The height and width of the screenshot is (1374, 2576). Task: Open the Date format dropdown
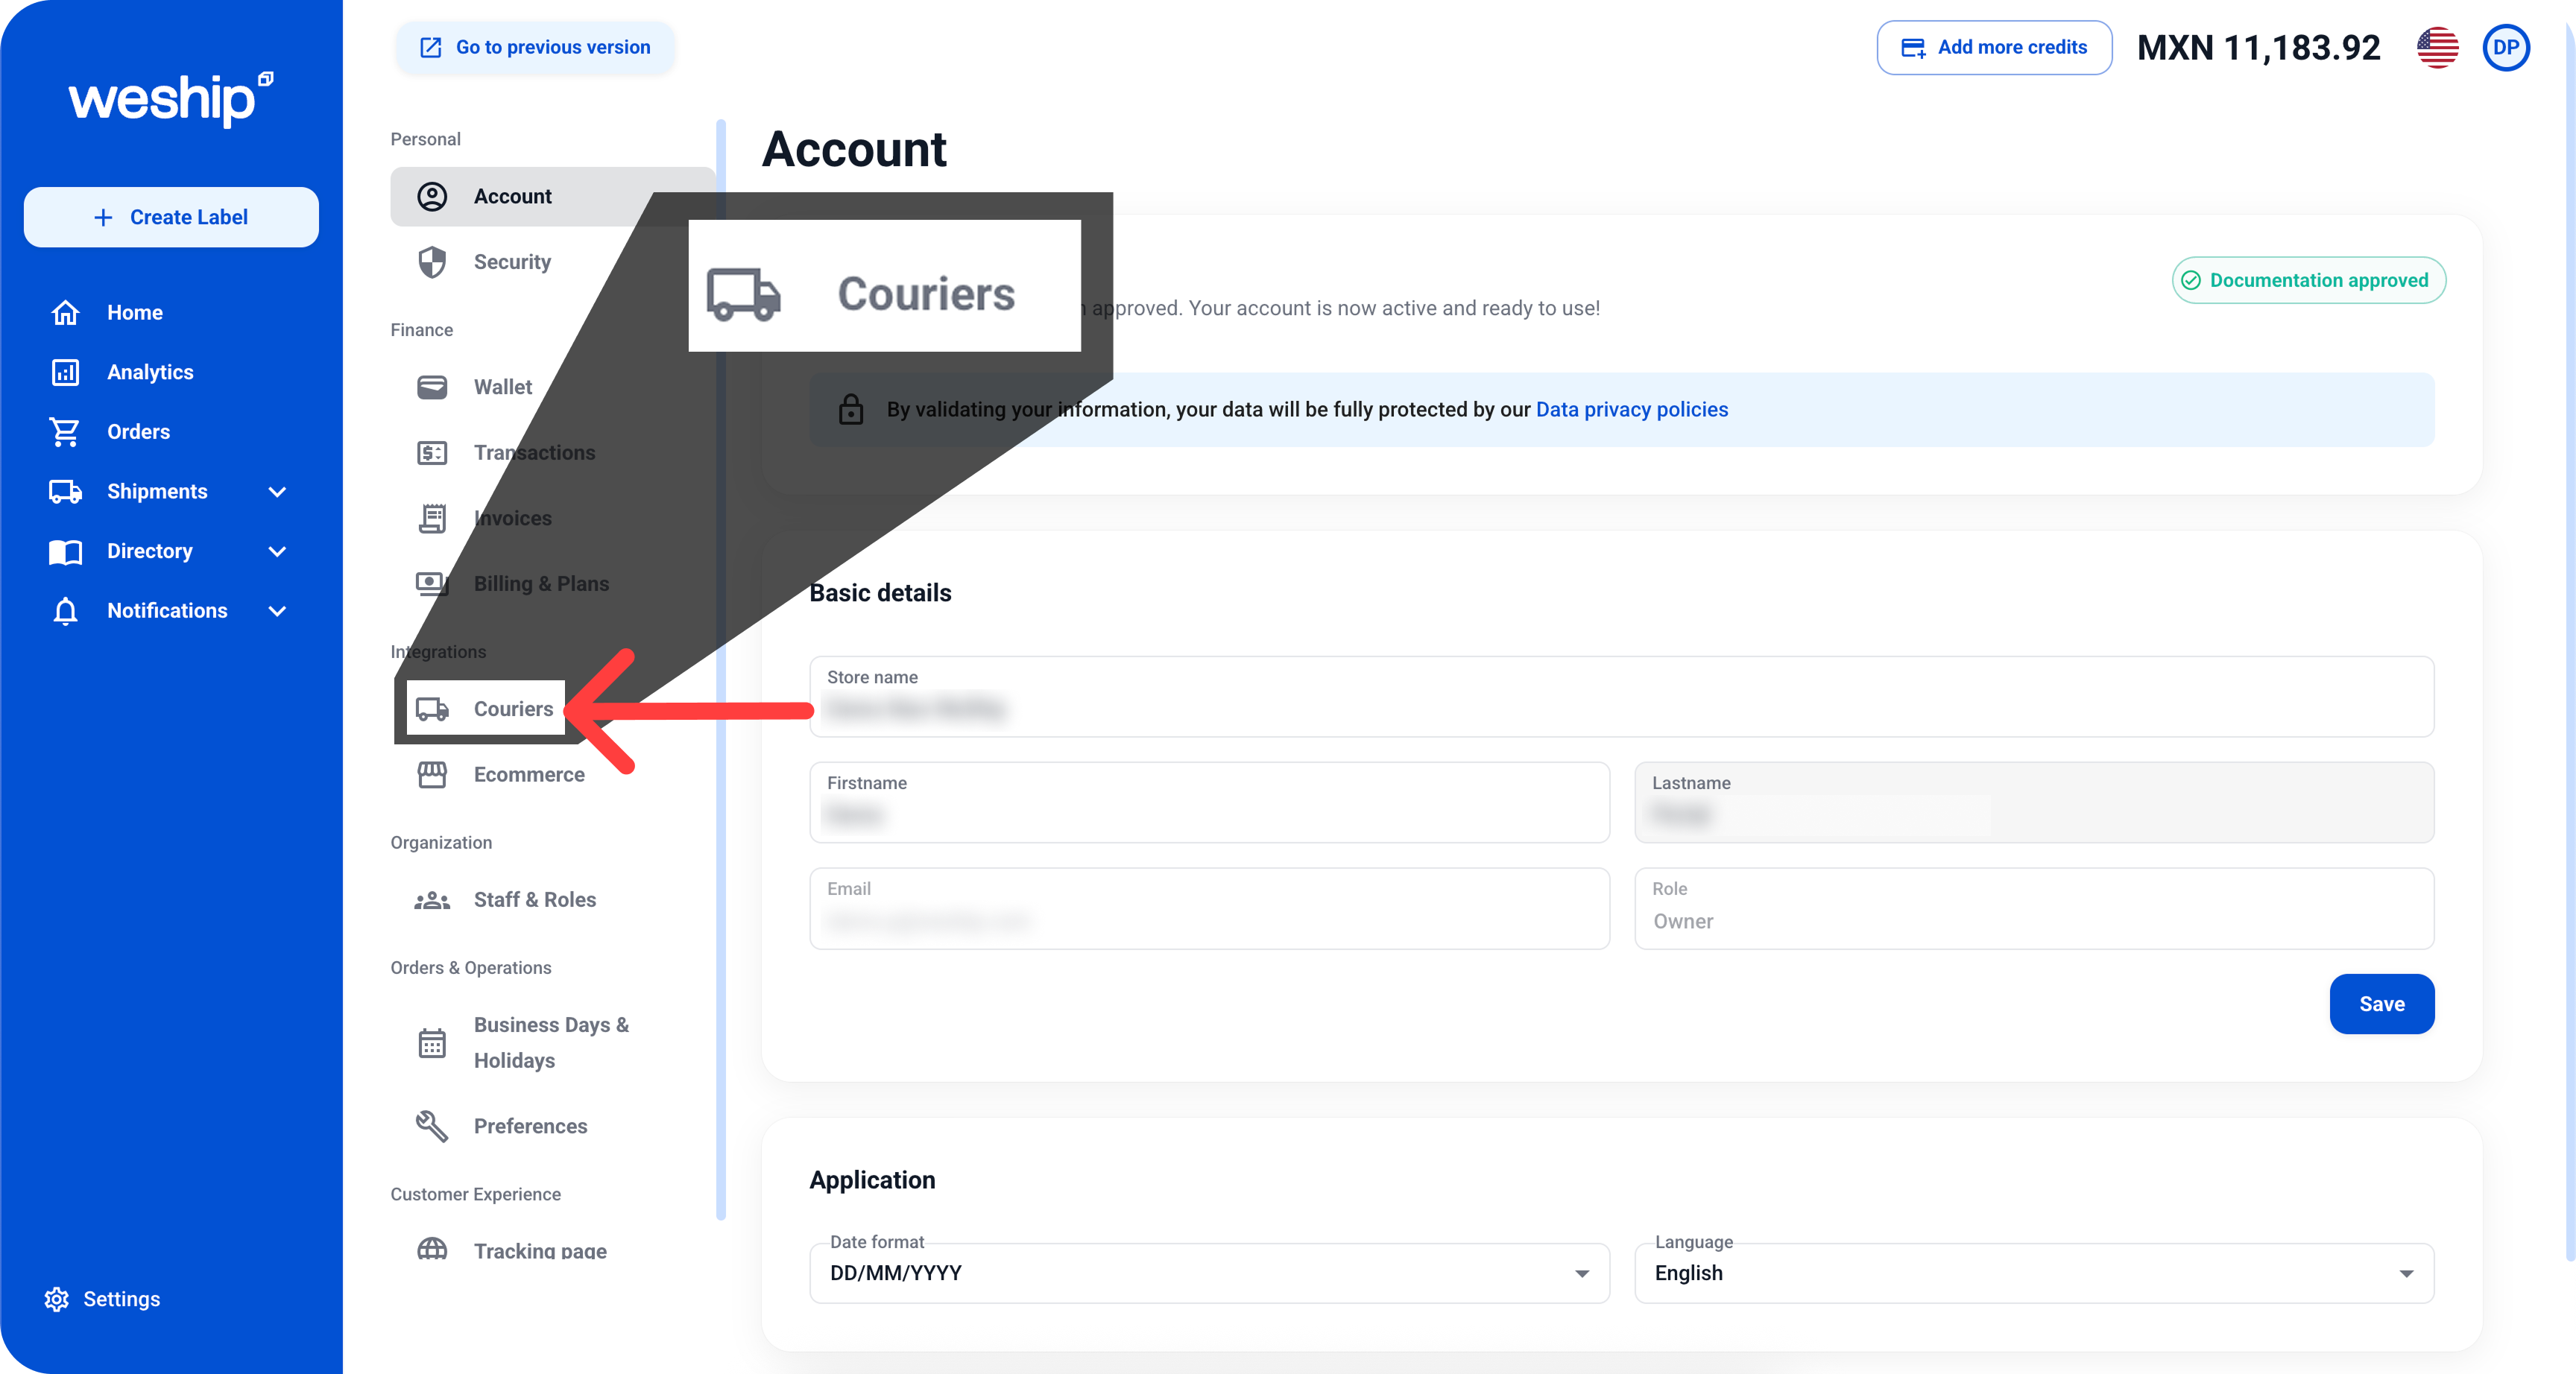1208,1273
